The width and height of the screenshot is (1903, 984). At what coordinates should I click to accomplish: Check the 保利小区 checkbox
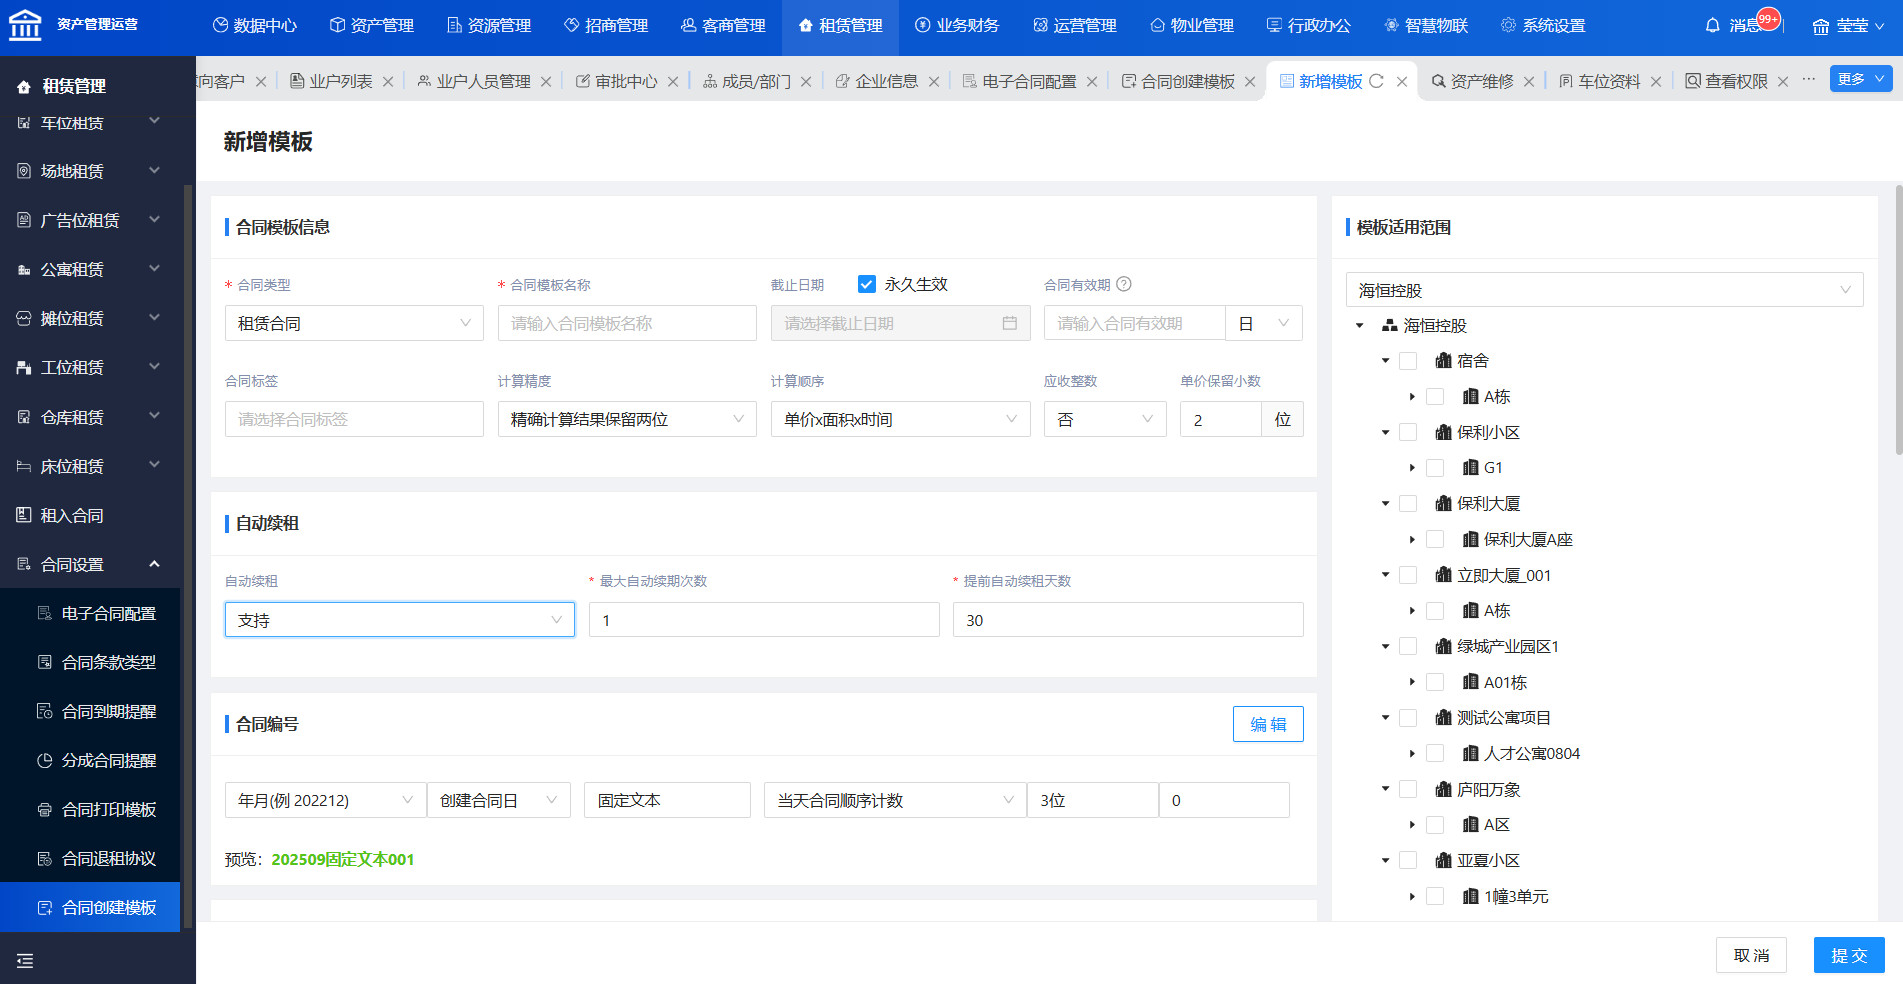tap(1408, 432)
